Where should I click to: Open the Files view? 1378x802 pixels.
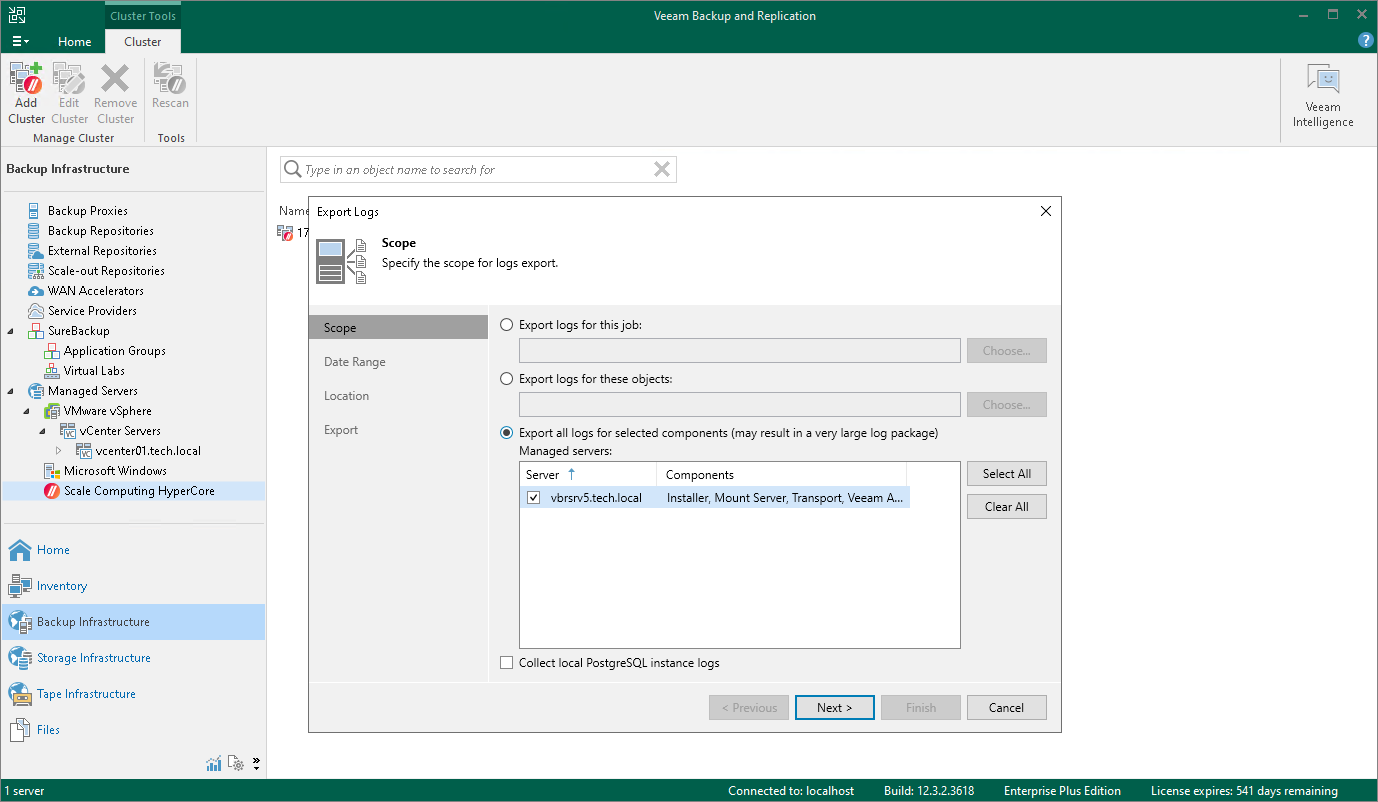48,730
